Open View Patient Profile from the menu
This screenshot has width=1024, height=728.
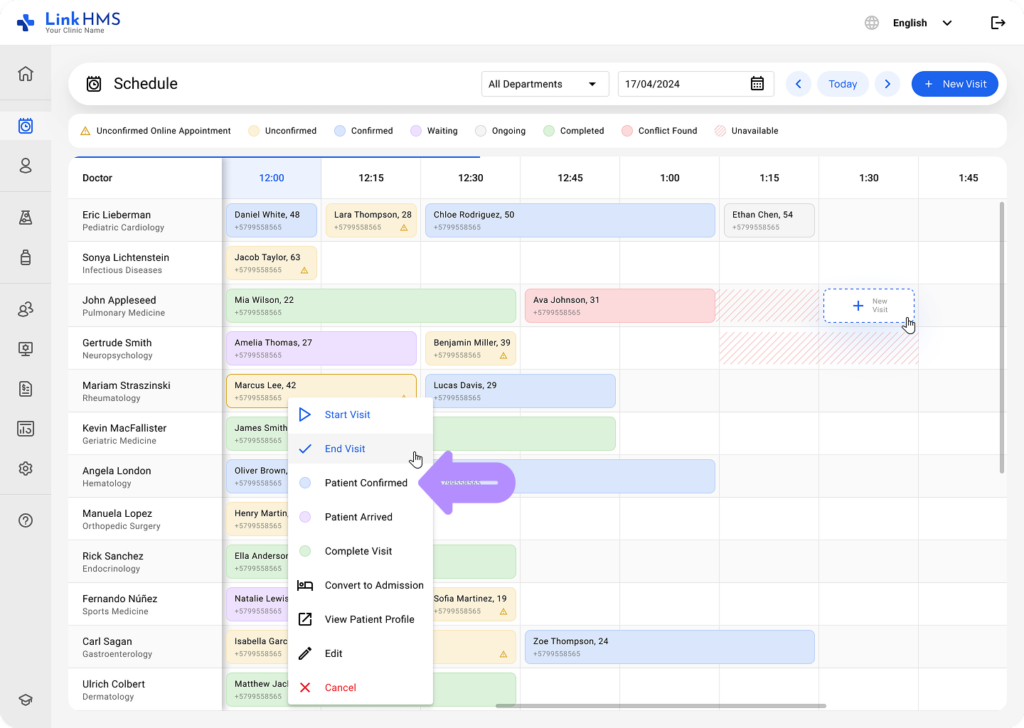(360, 619)
